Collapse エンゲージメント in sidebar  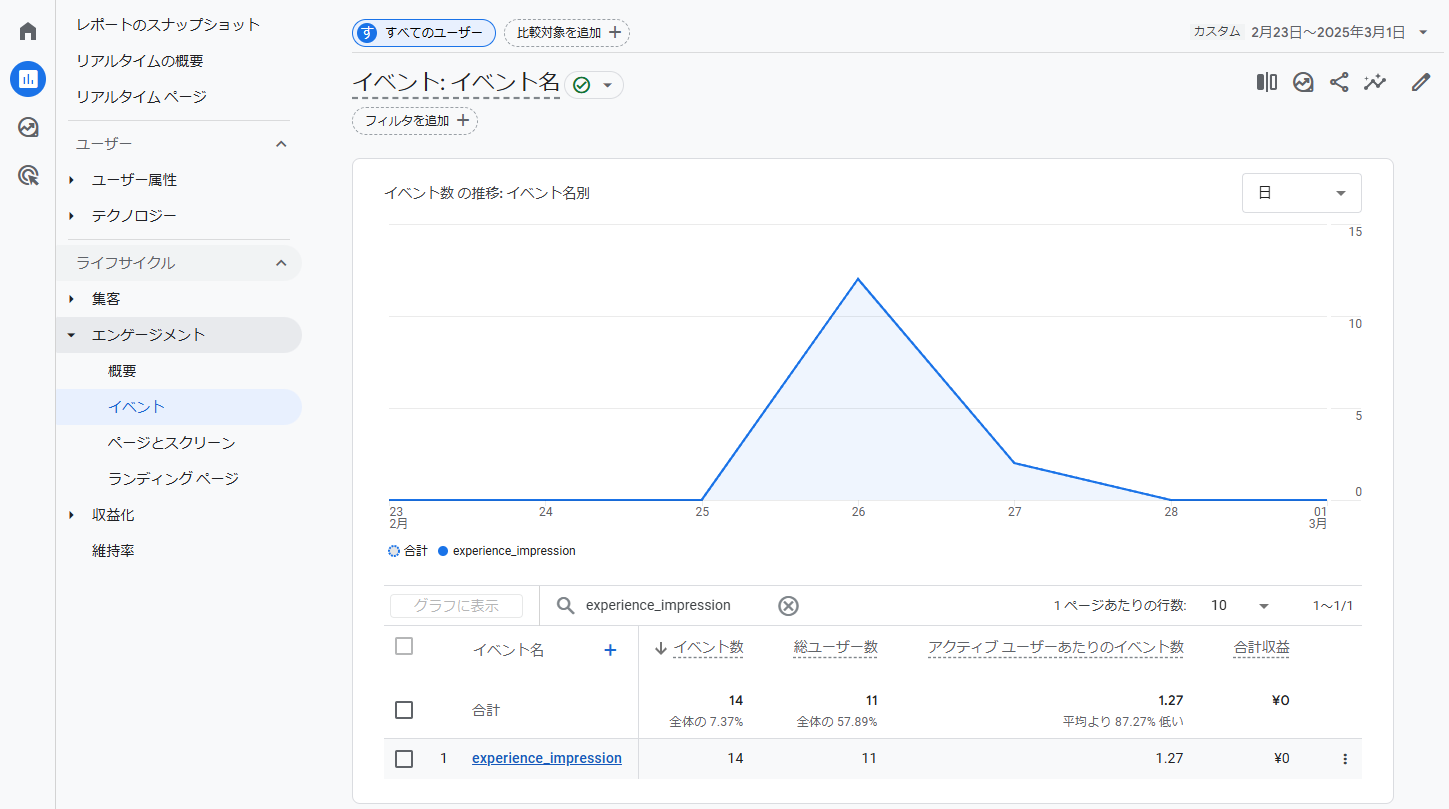[71, 335]
